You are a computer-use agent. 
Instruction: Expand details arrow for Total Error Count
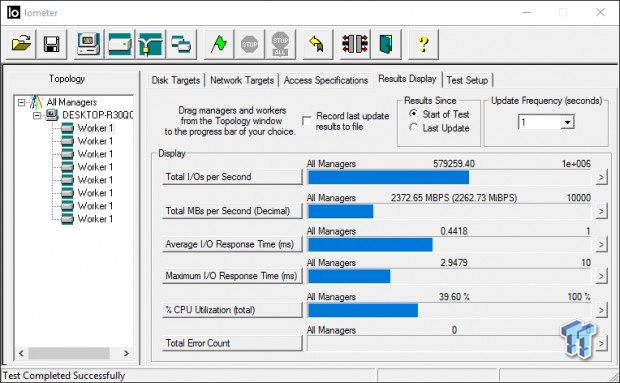pos(601,343)
